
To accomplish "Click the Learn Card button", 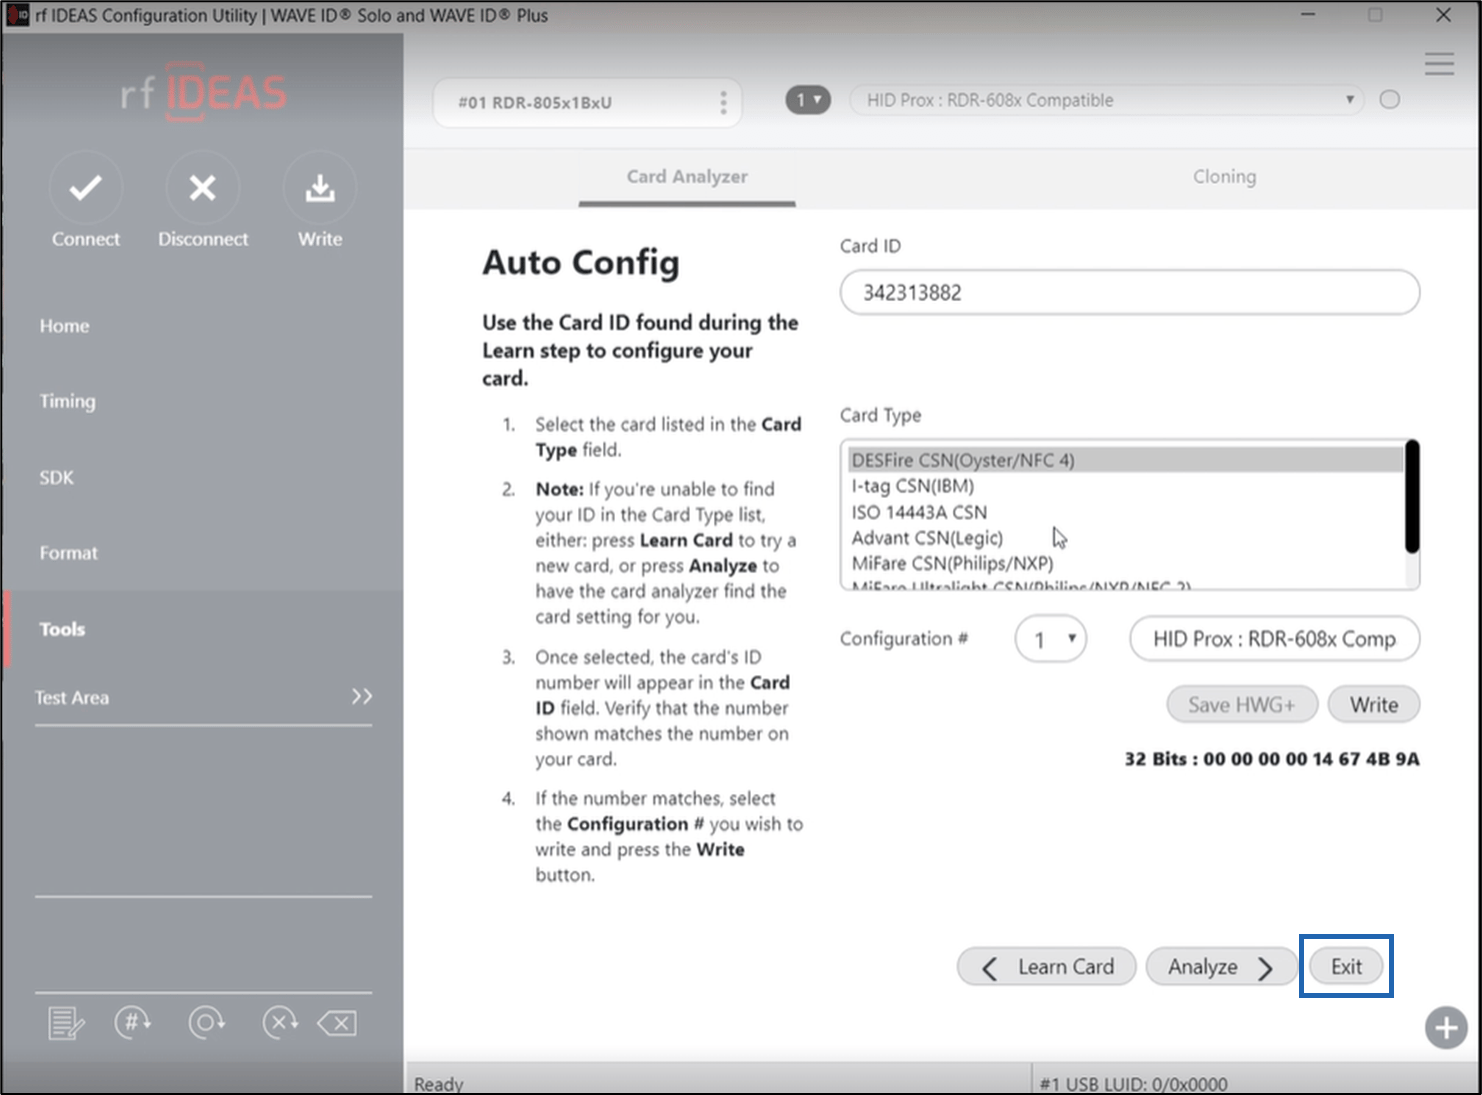I will point(1047,967).
